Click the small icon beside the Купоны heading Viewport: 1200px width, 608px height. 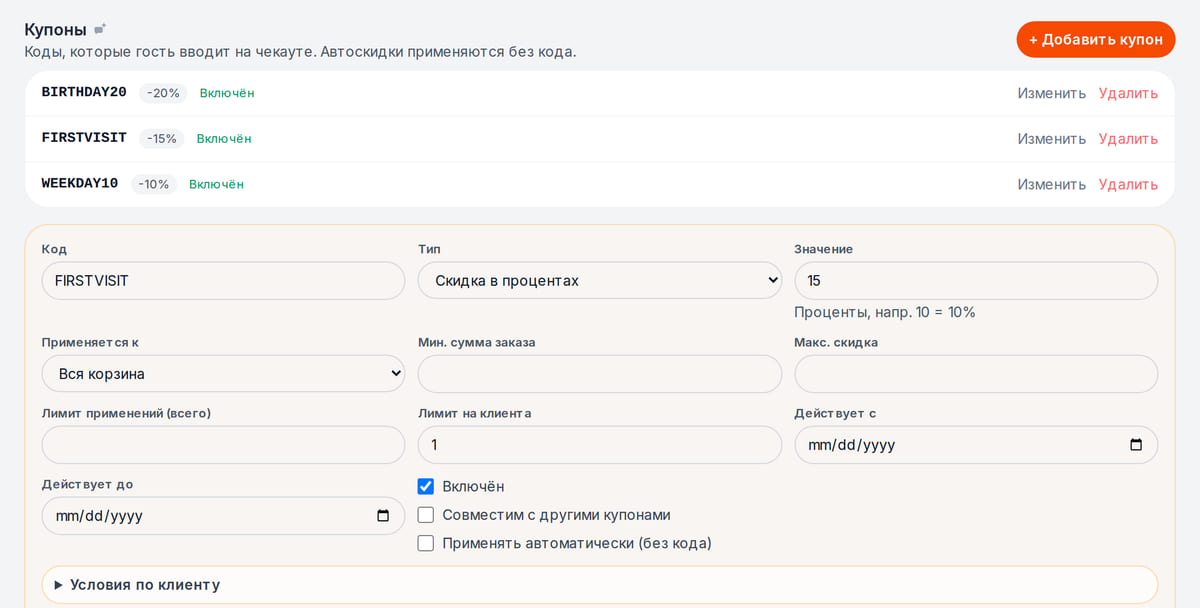pos(100,29)
